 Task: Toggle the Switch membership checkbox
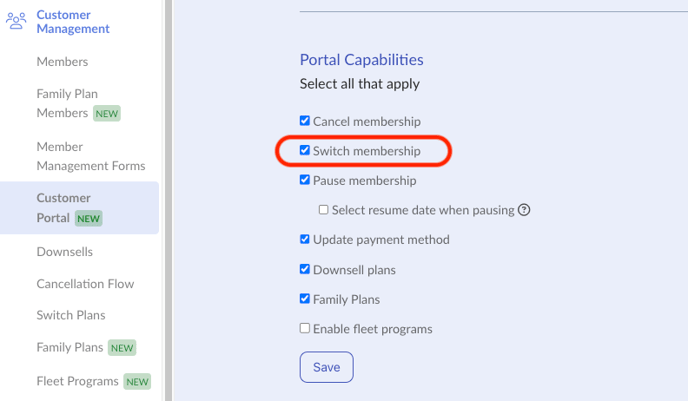pyautogui.click(x=305, y=150)
